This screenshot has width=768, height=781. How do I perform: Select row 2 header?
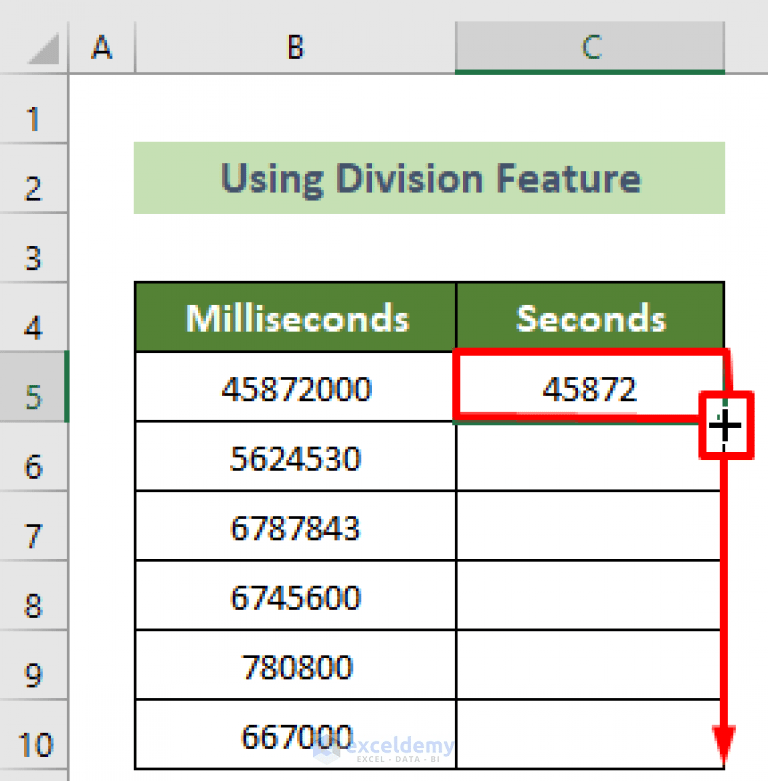[x=33, y=179]
